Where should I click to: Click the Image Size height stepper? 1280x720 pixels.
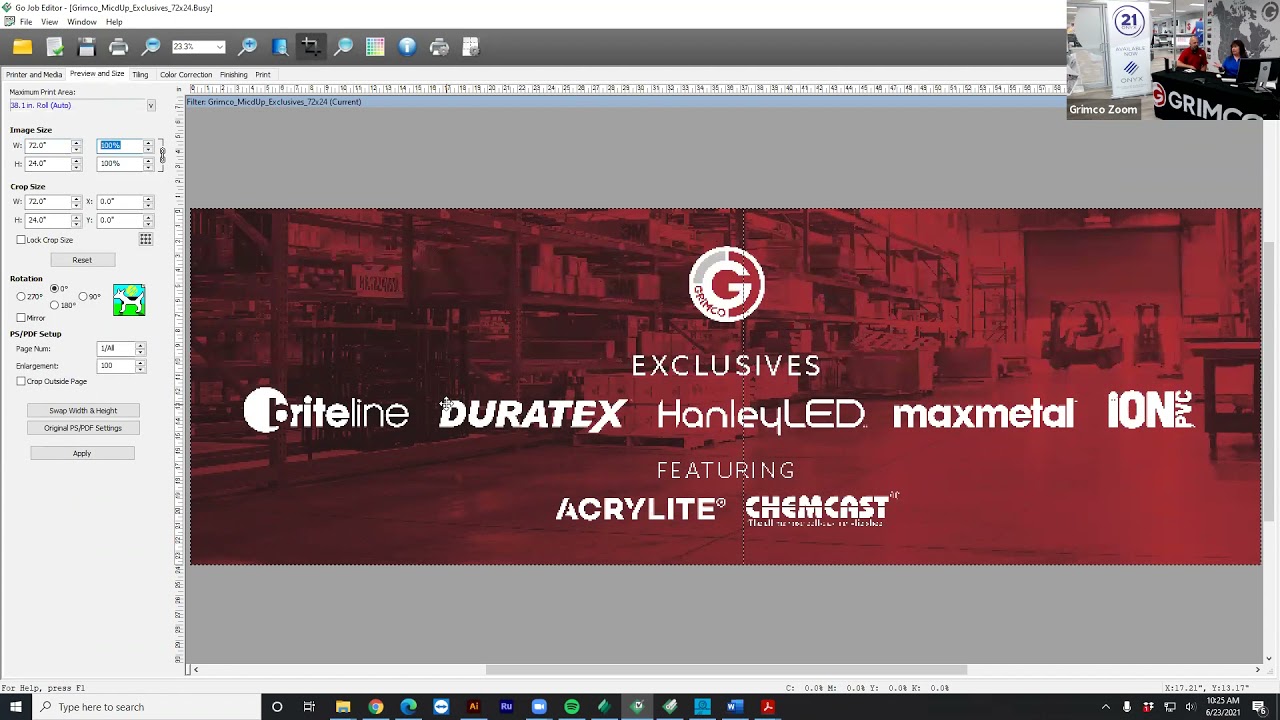[76, 164]
